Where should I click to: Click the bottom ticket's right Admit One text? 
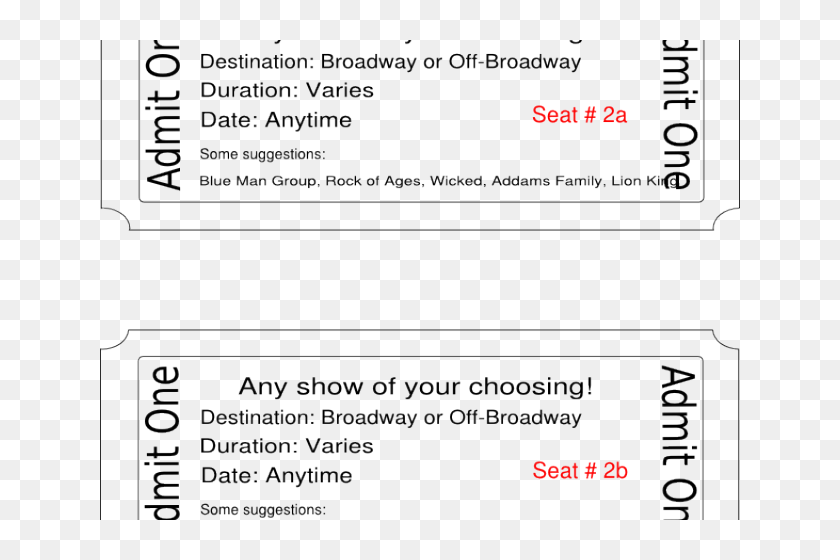680,443
